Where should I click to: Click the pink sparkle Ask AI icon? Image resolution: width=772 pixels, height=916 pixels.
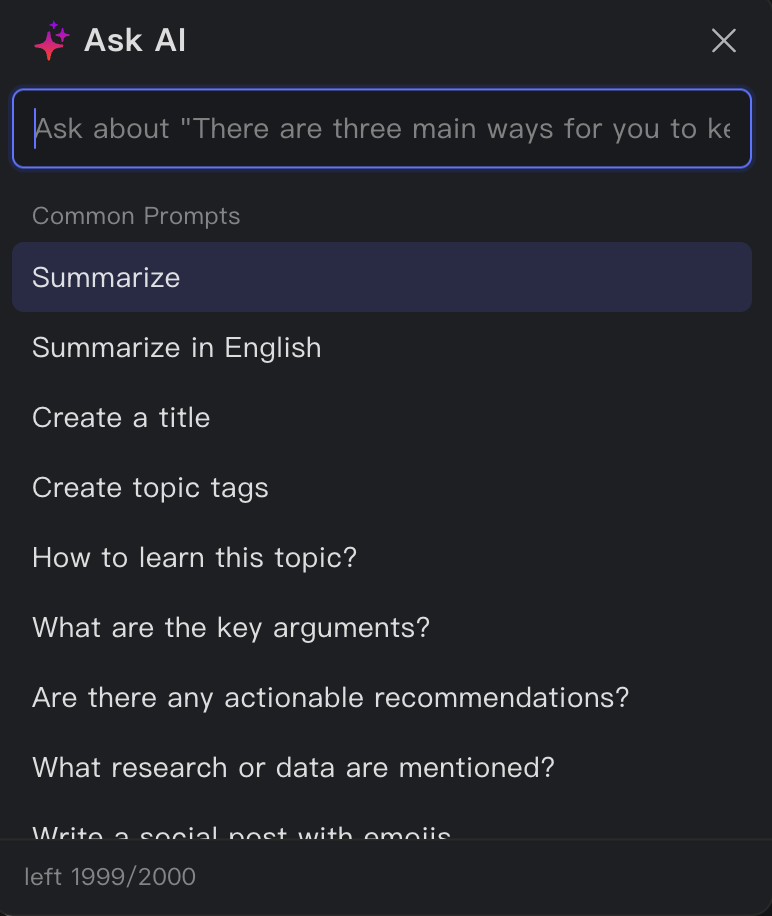point(50,41)
